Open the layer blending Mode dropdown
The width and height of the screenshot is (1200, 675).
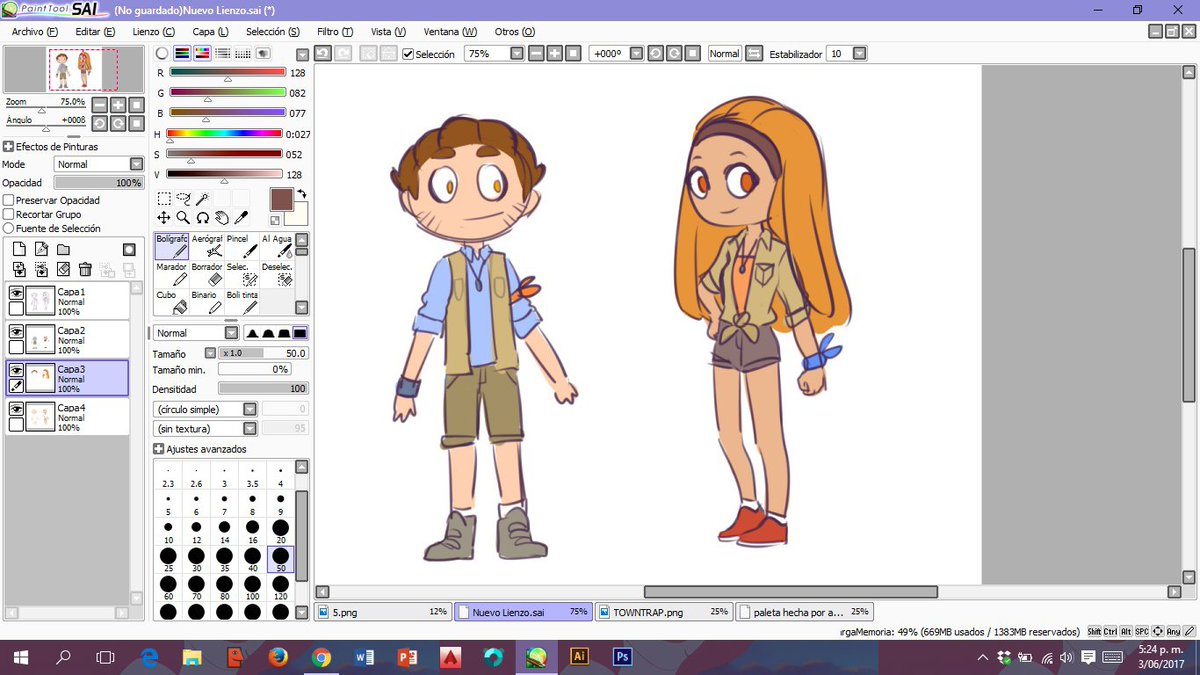click(x=136, y=164)
